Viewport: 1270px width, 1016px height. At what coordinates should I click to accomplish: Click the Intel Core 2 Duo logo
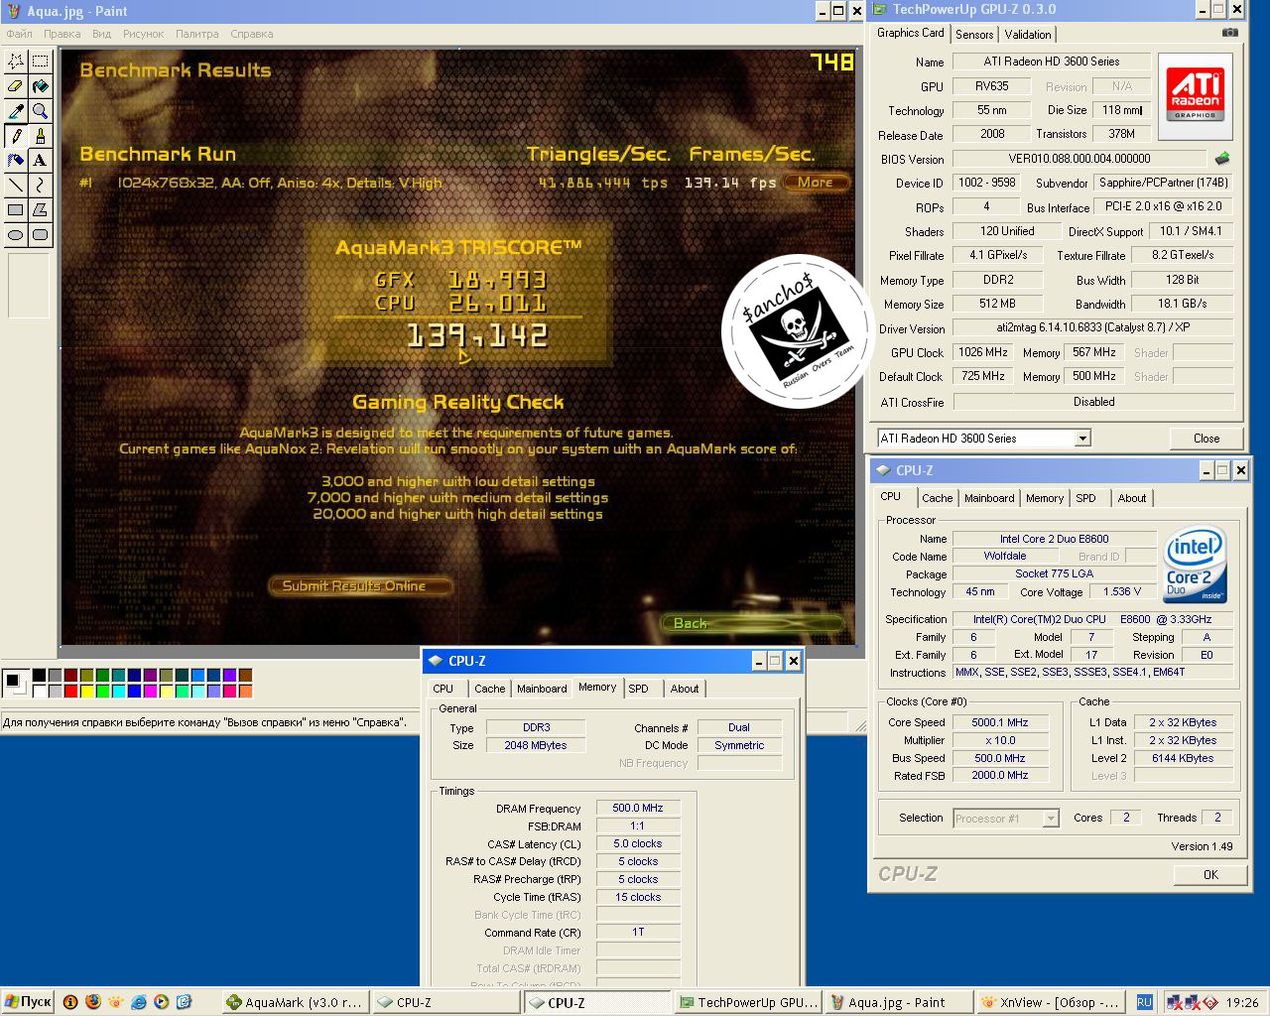pyautogui.click(x=1196, y=565)
